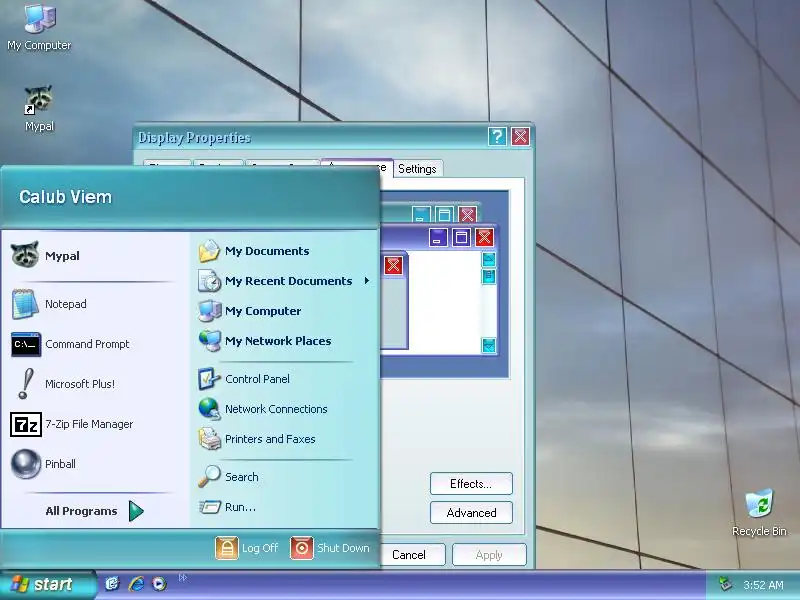Click Show Desktop quick launch icon
Viewport: 800px width, 600px height.
(112, 584)
